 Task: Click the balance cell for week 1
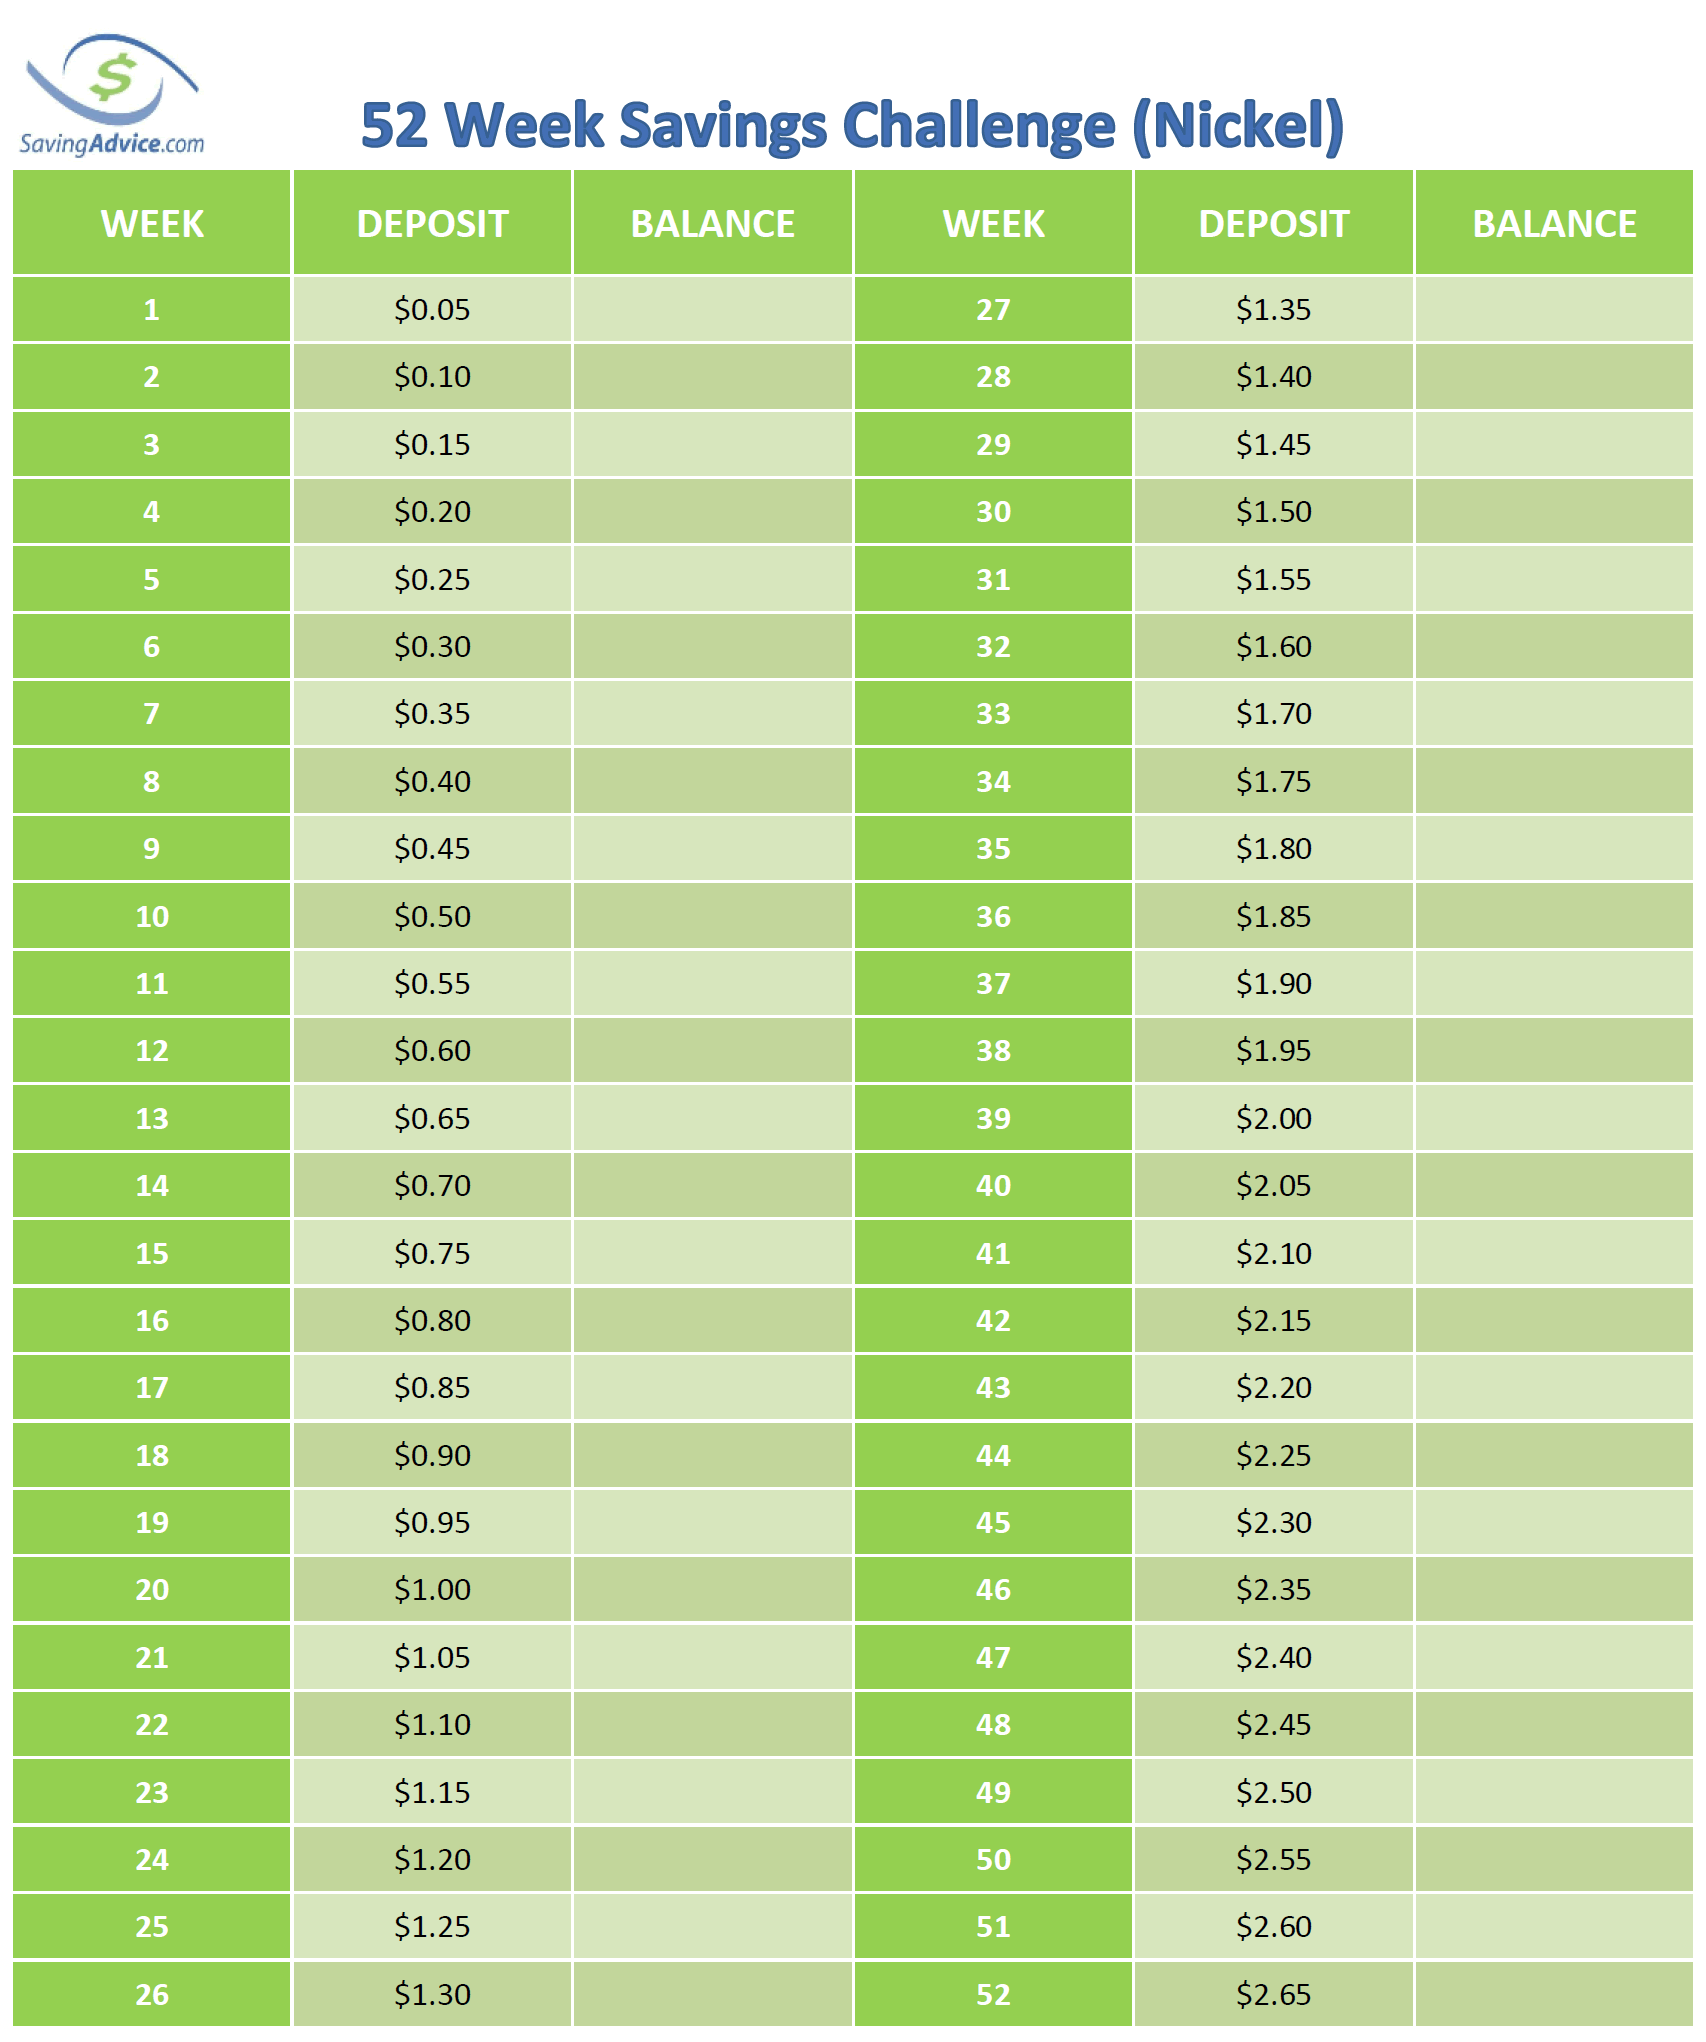pyautogui.click(x=712, y=310)
